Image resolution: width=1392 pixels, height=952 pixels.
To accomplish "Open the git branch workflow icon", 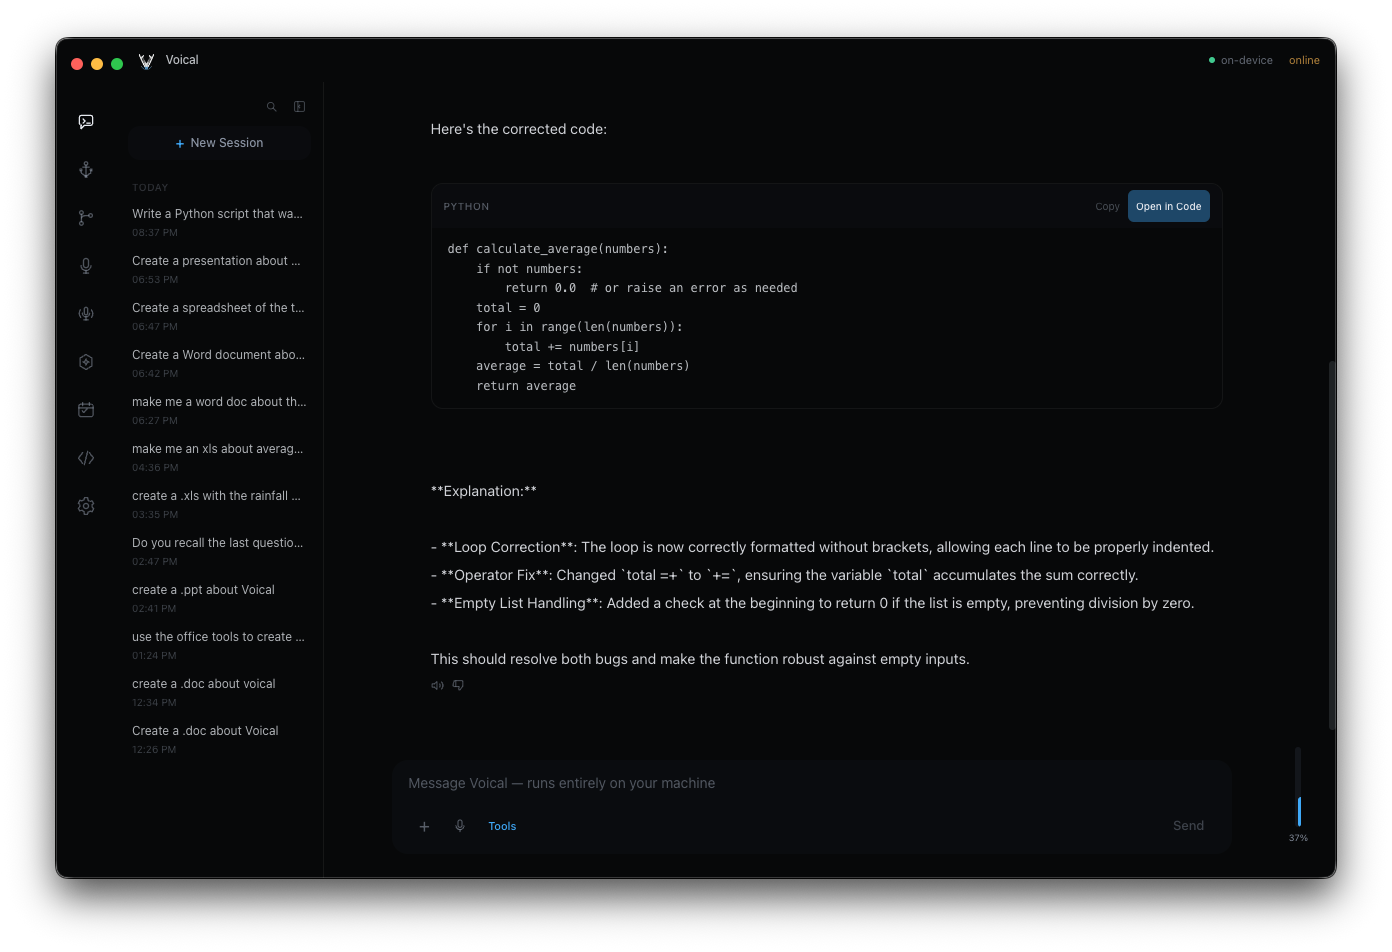I will (86, 218).
